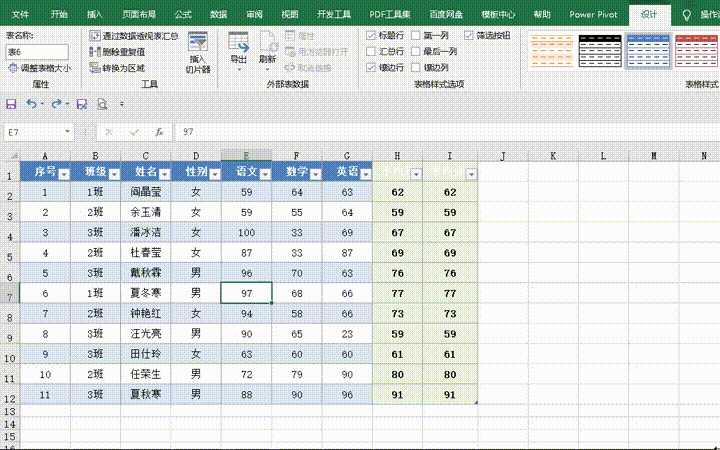Viewport: 720px width, 450px height.
Task: Select column J header
Action: (x=503, y=156)
